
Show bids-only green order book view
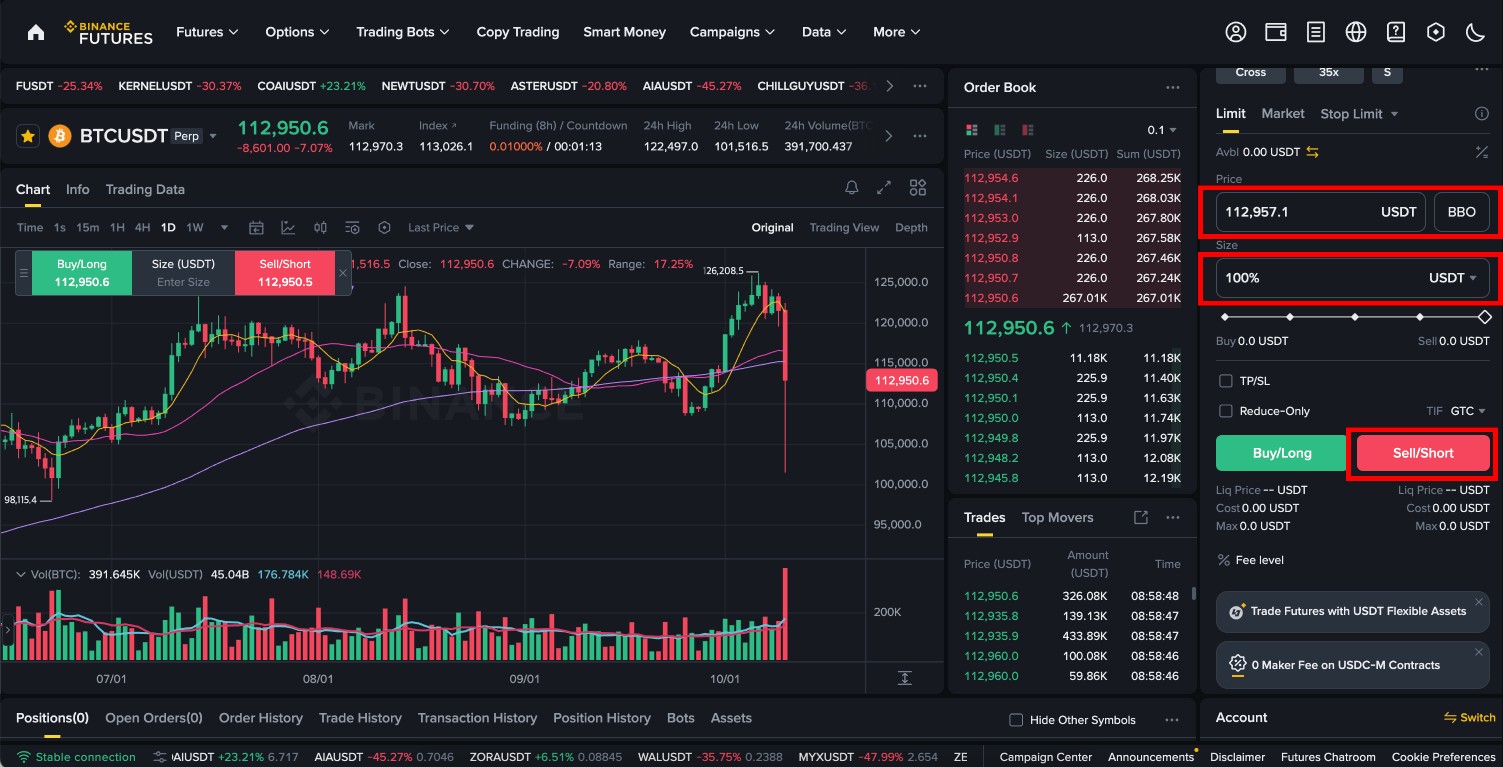point(999,130)
